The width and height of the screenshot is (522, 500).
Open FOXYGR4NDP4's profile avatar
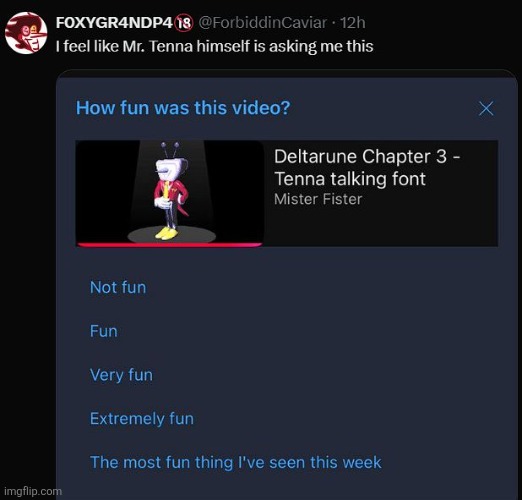point(26,33)
